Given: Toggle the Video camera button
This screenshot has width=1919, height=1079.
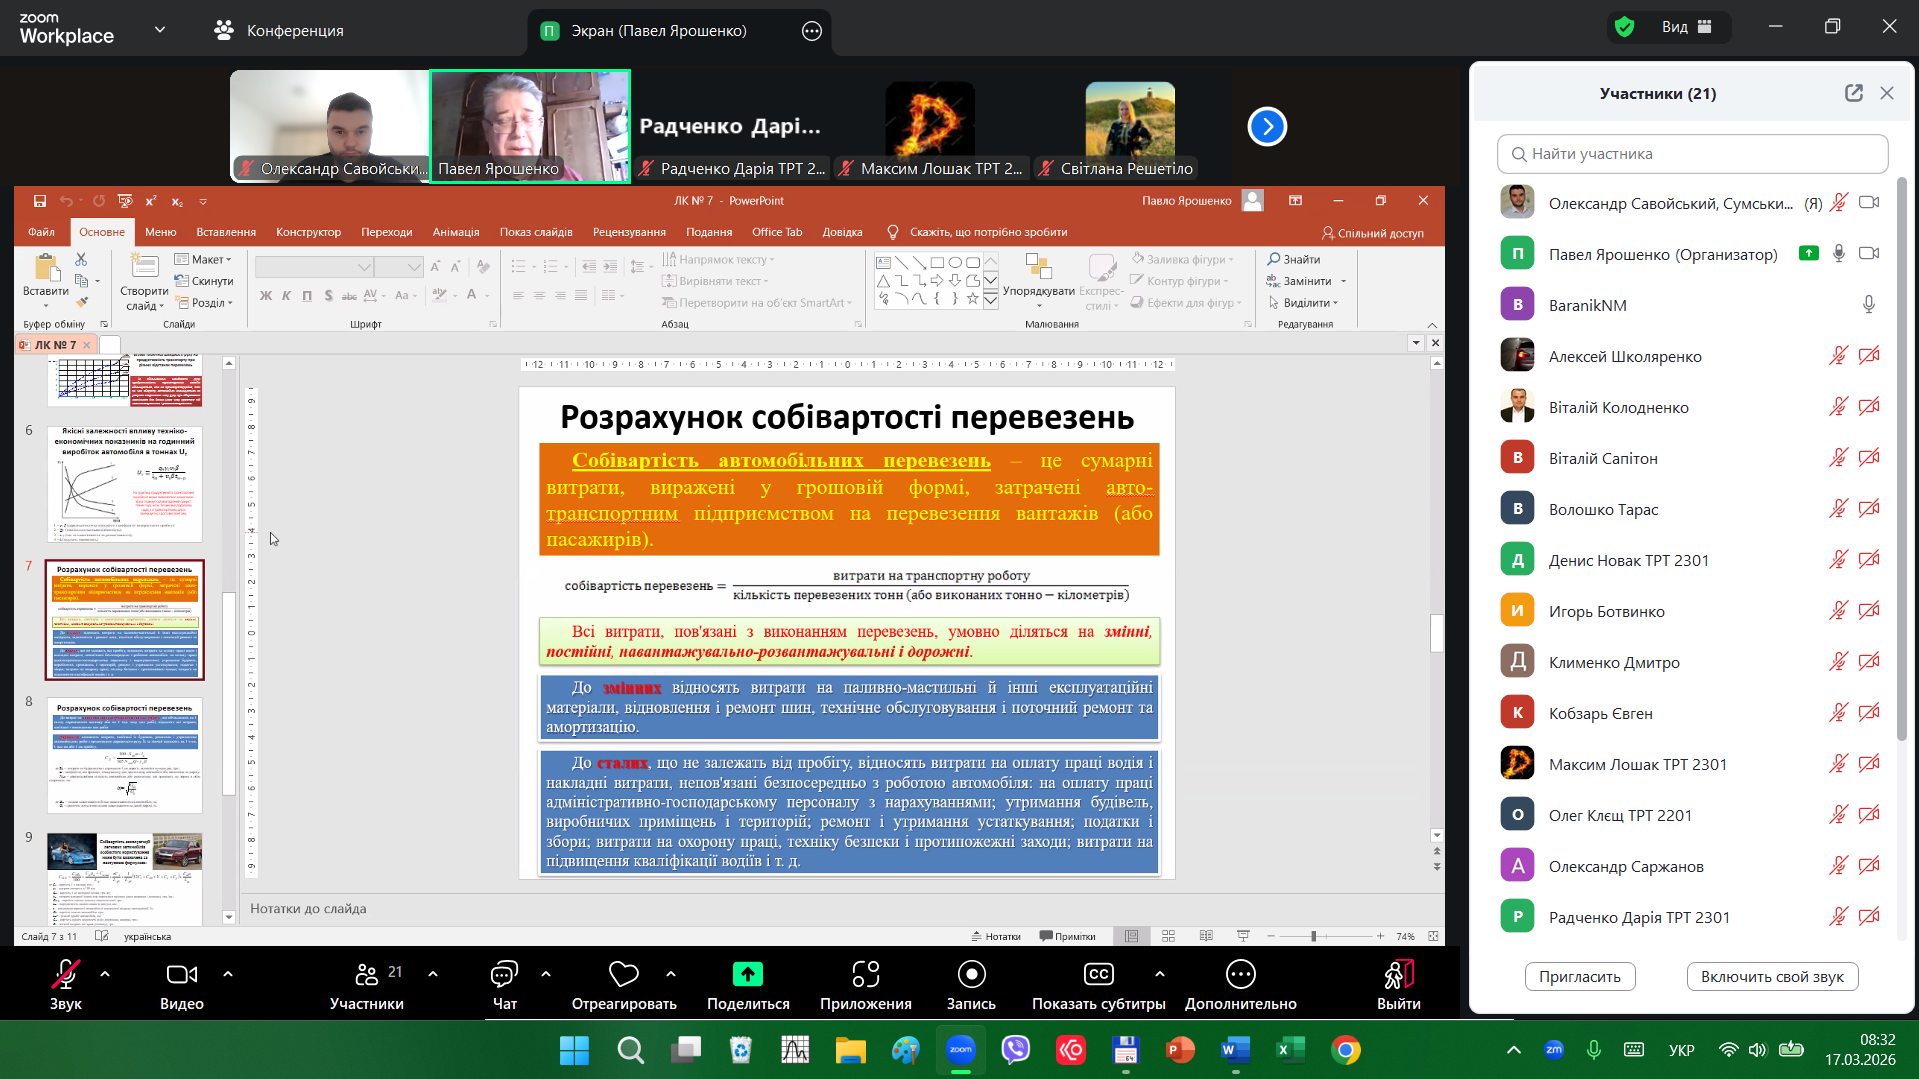Looking at the screenshot, I should [181, 975].
